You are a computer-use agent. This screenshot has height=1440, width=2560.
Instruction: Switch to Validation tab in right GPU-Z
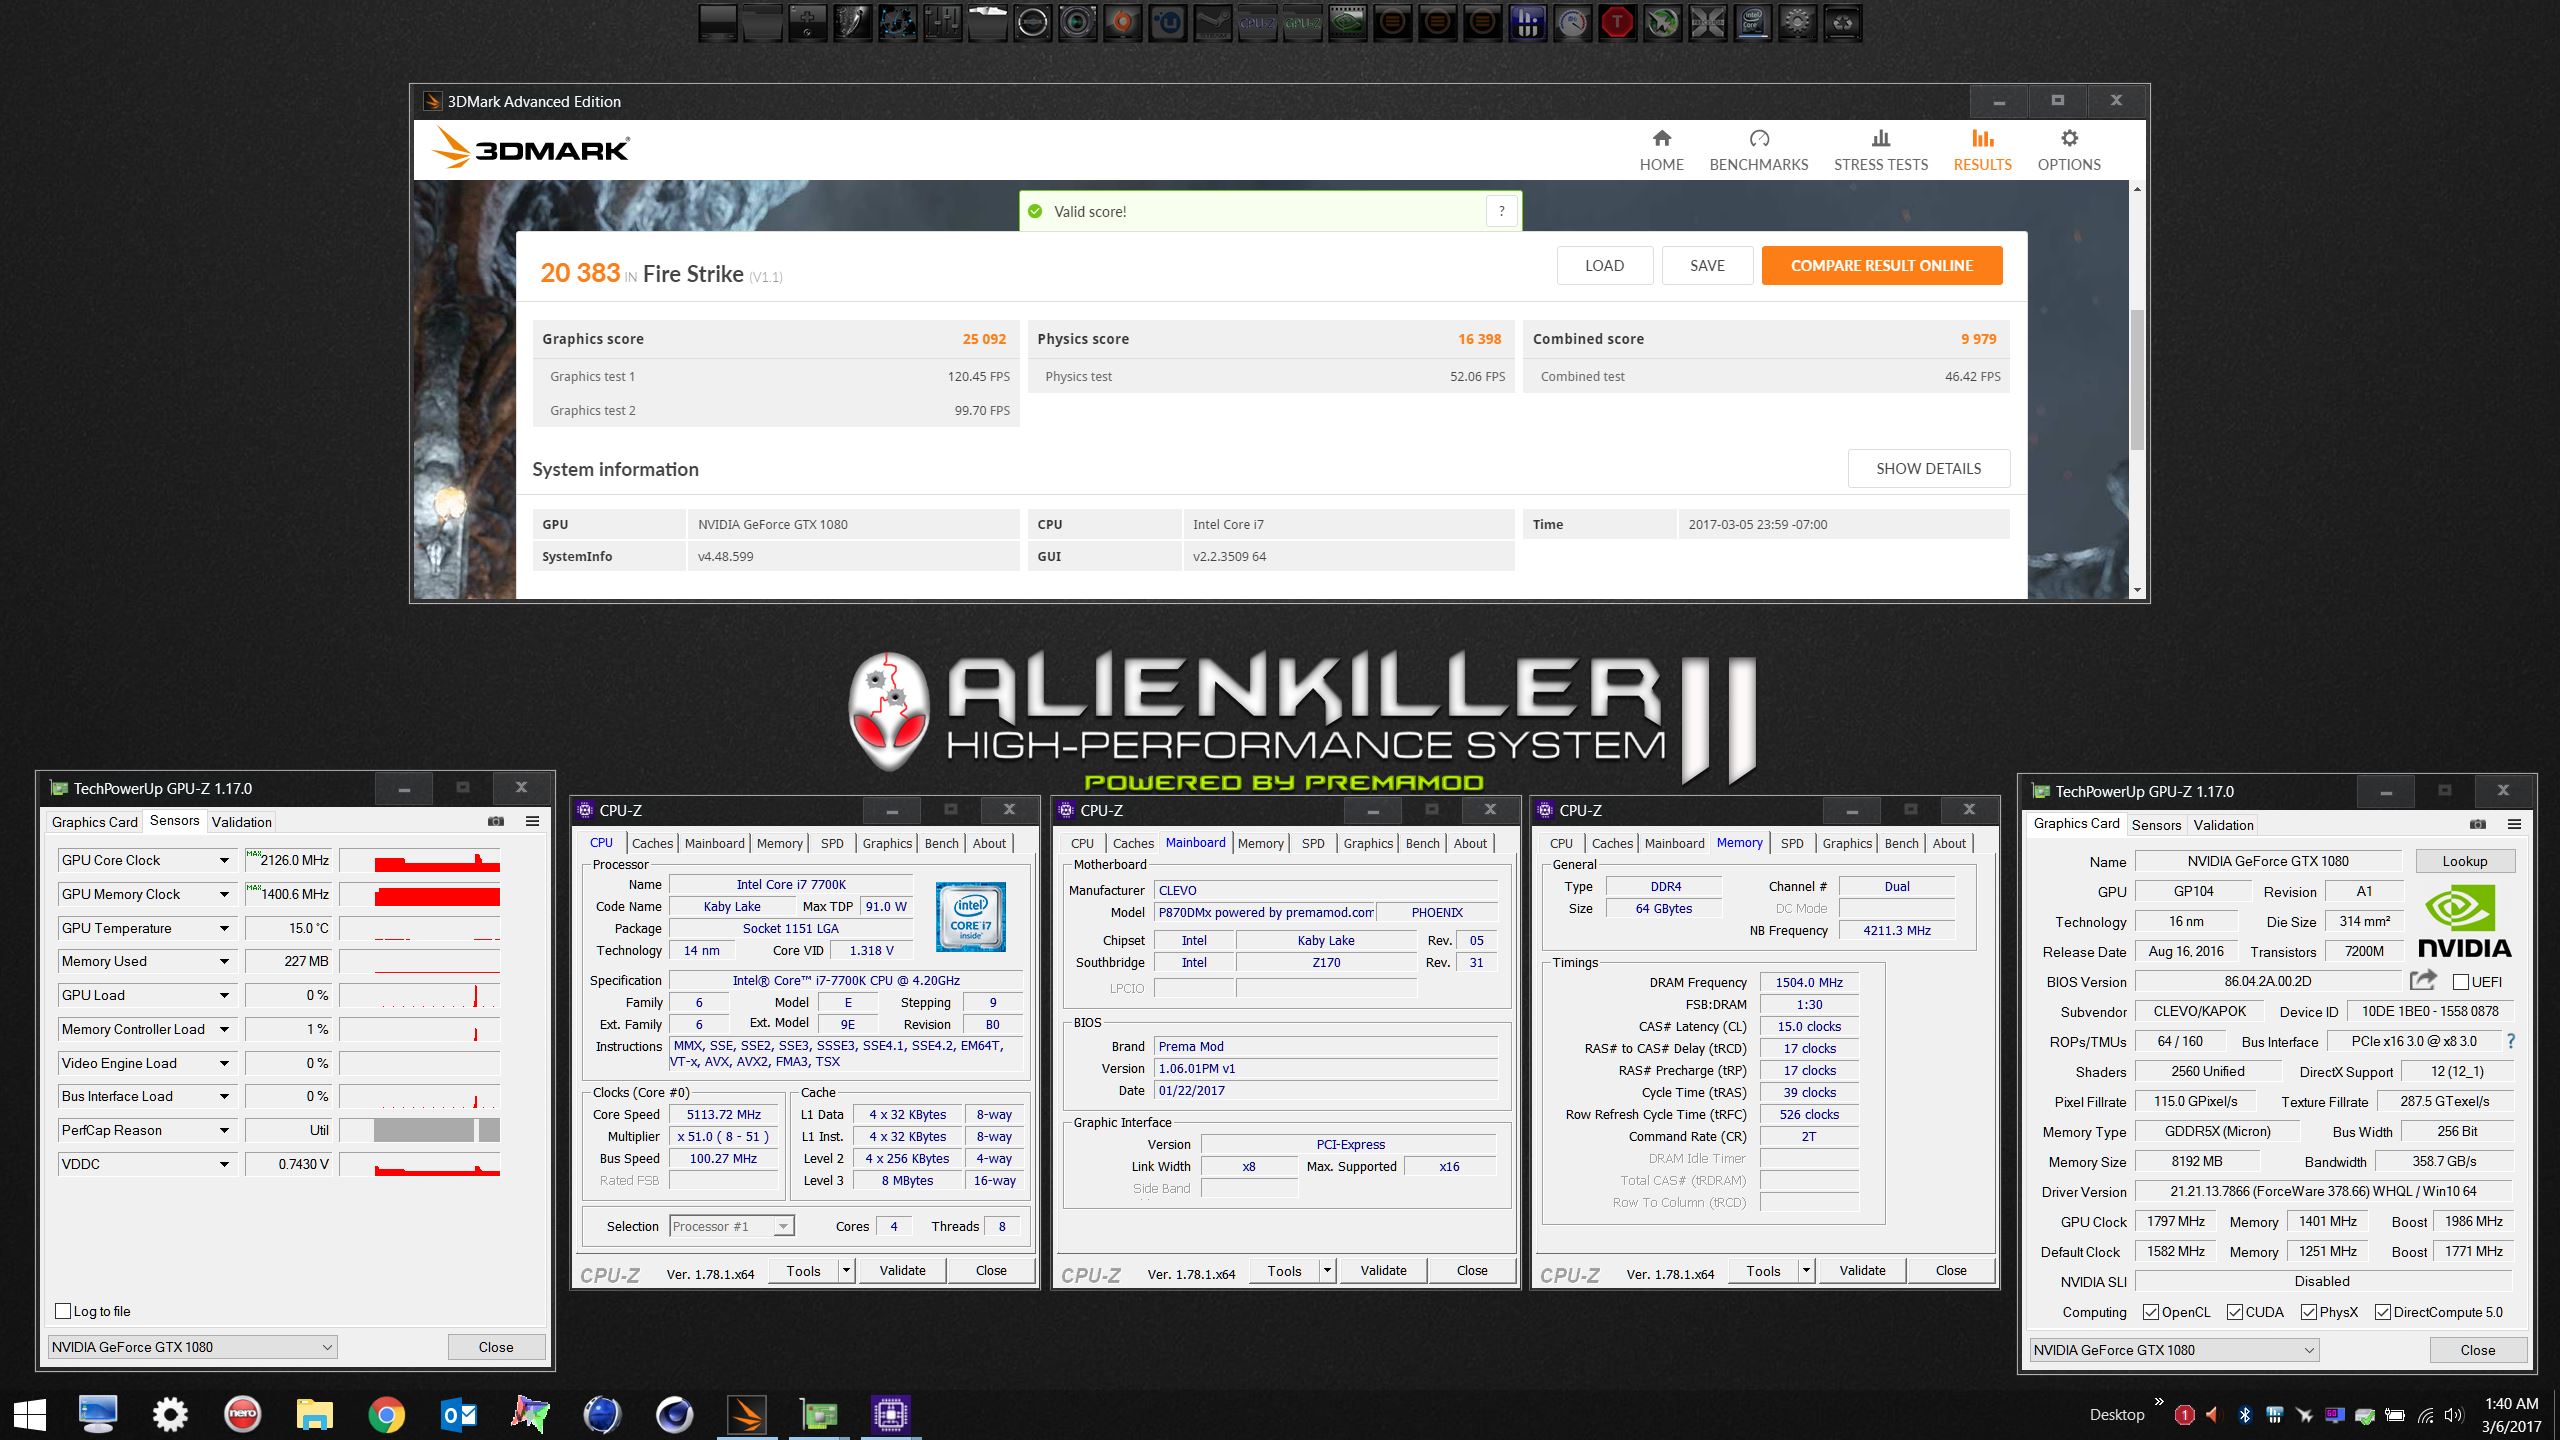point(2223,825)
